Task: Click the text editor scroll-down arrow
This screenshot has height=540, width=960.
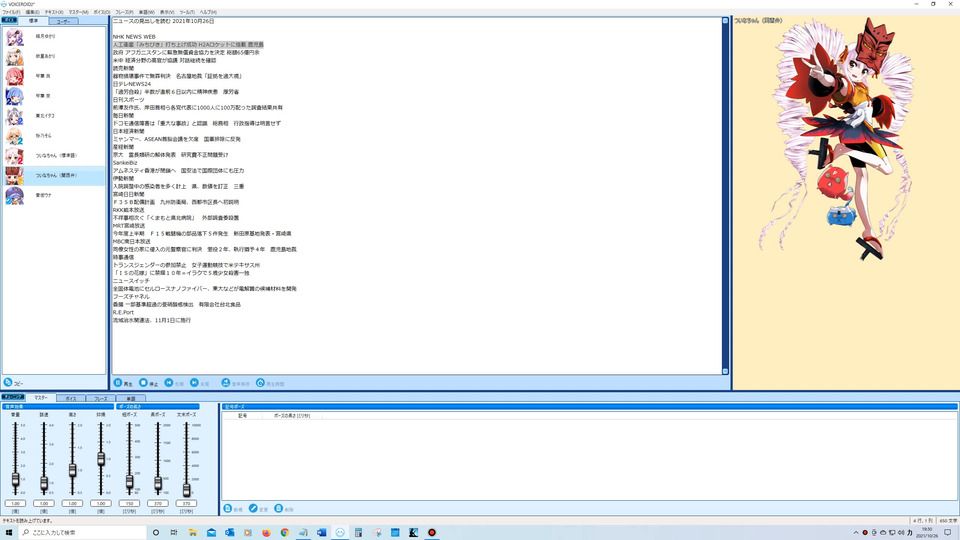Action: [x=725, y=371]
